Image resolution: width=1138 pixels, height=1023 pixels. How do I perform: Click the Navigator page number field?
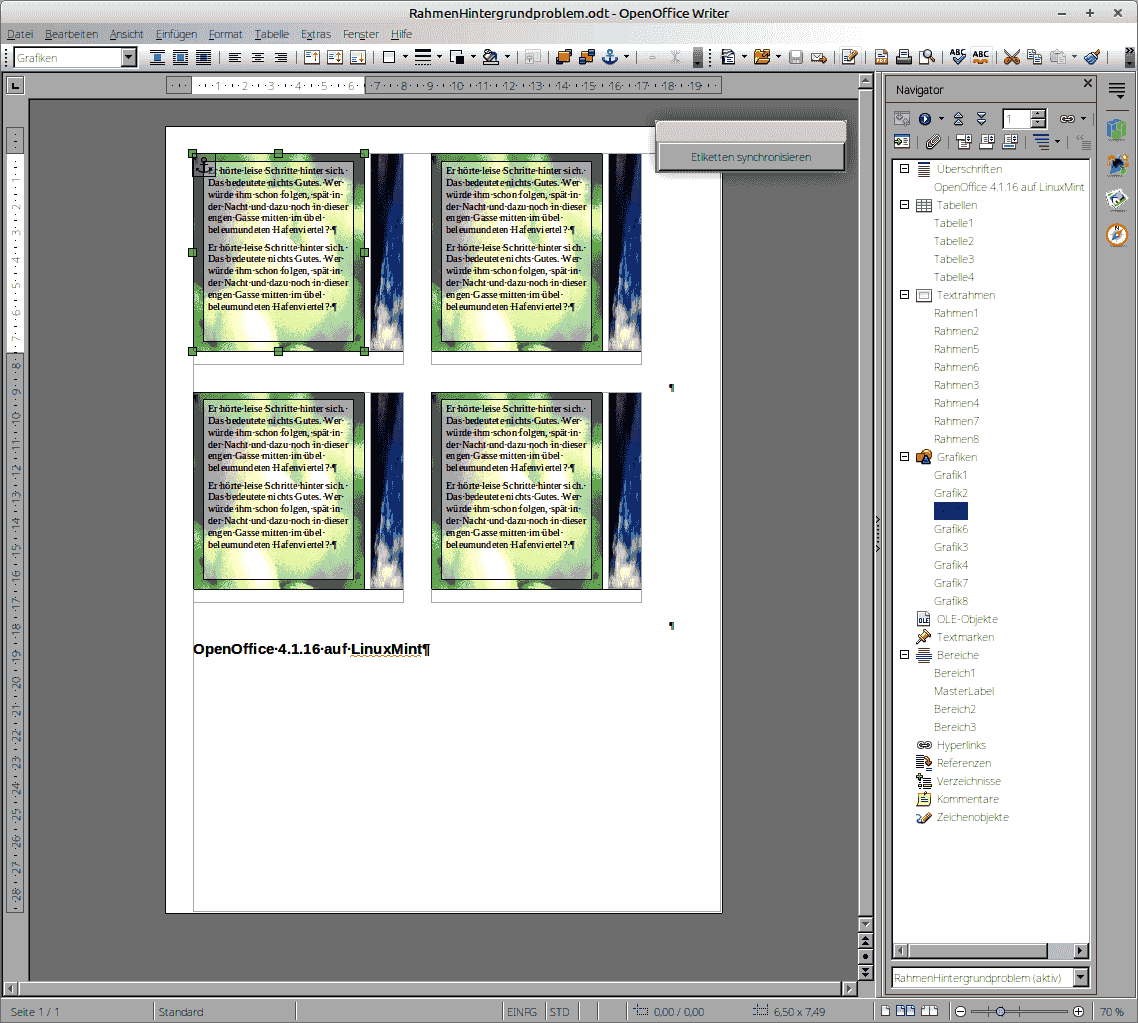[x=1017, y=118]
